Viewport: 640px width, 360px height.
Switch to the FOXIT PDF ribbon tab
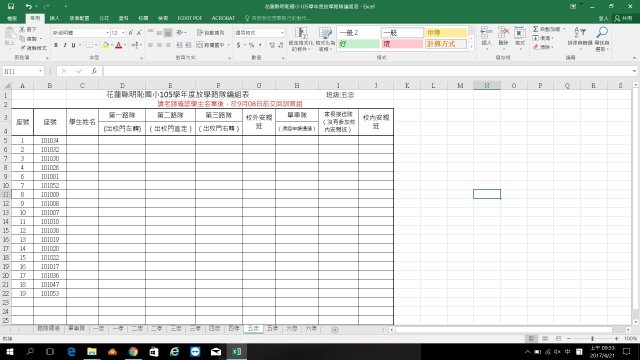189,18
